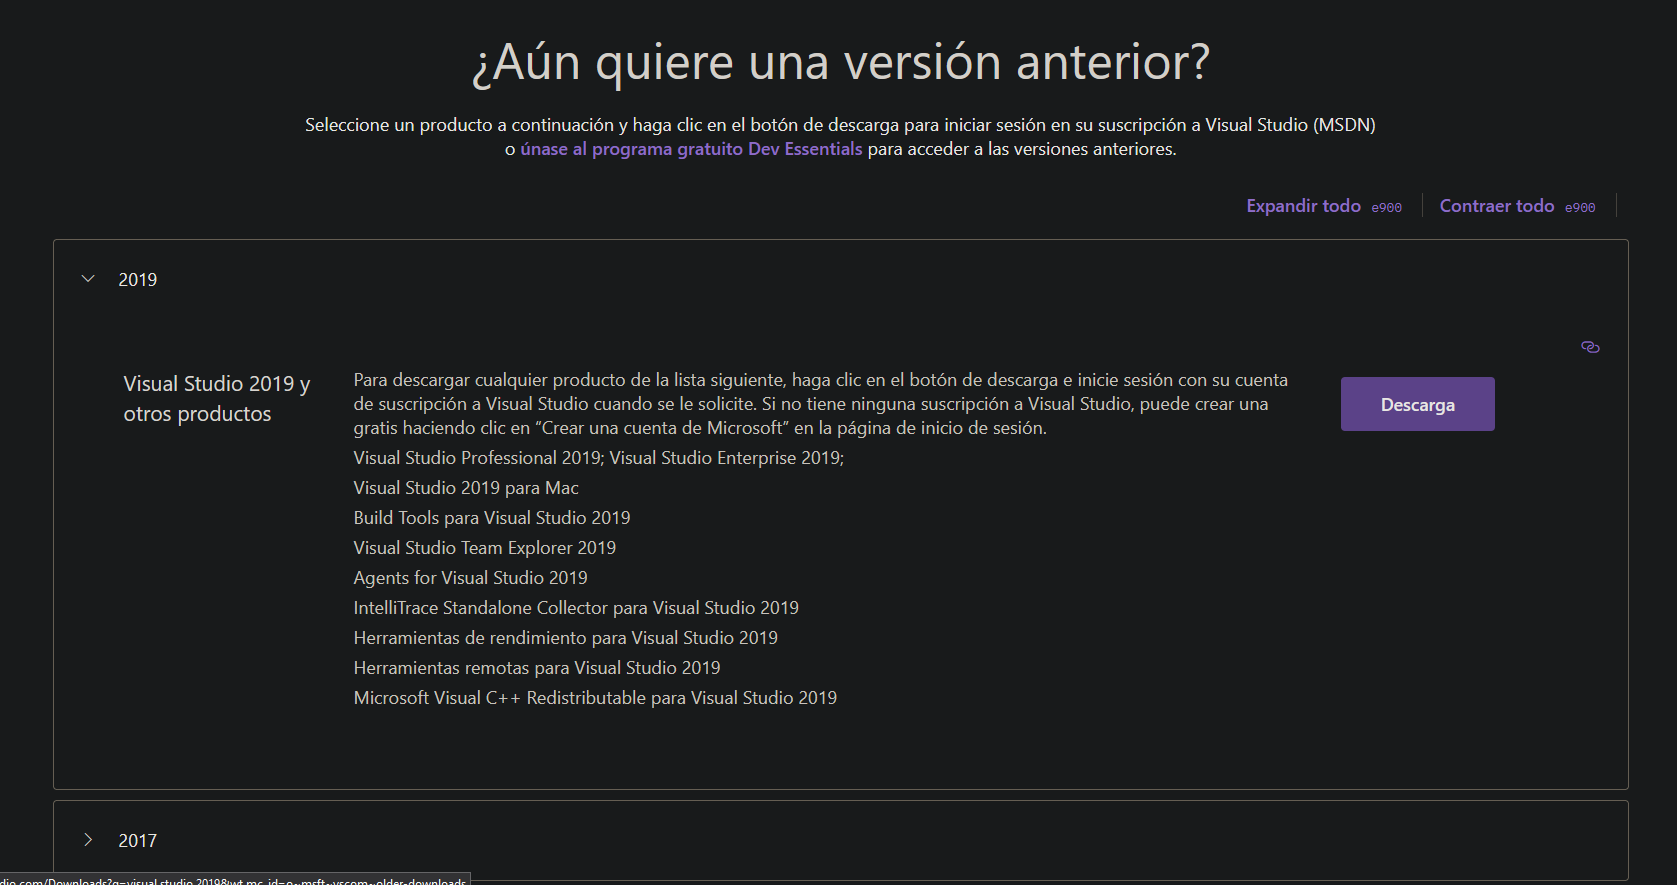Click Expandir todo link

point(1303,206)
